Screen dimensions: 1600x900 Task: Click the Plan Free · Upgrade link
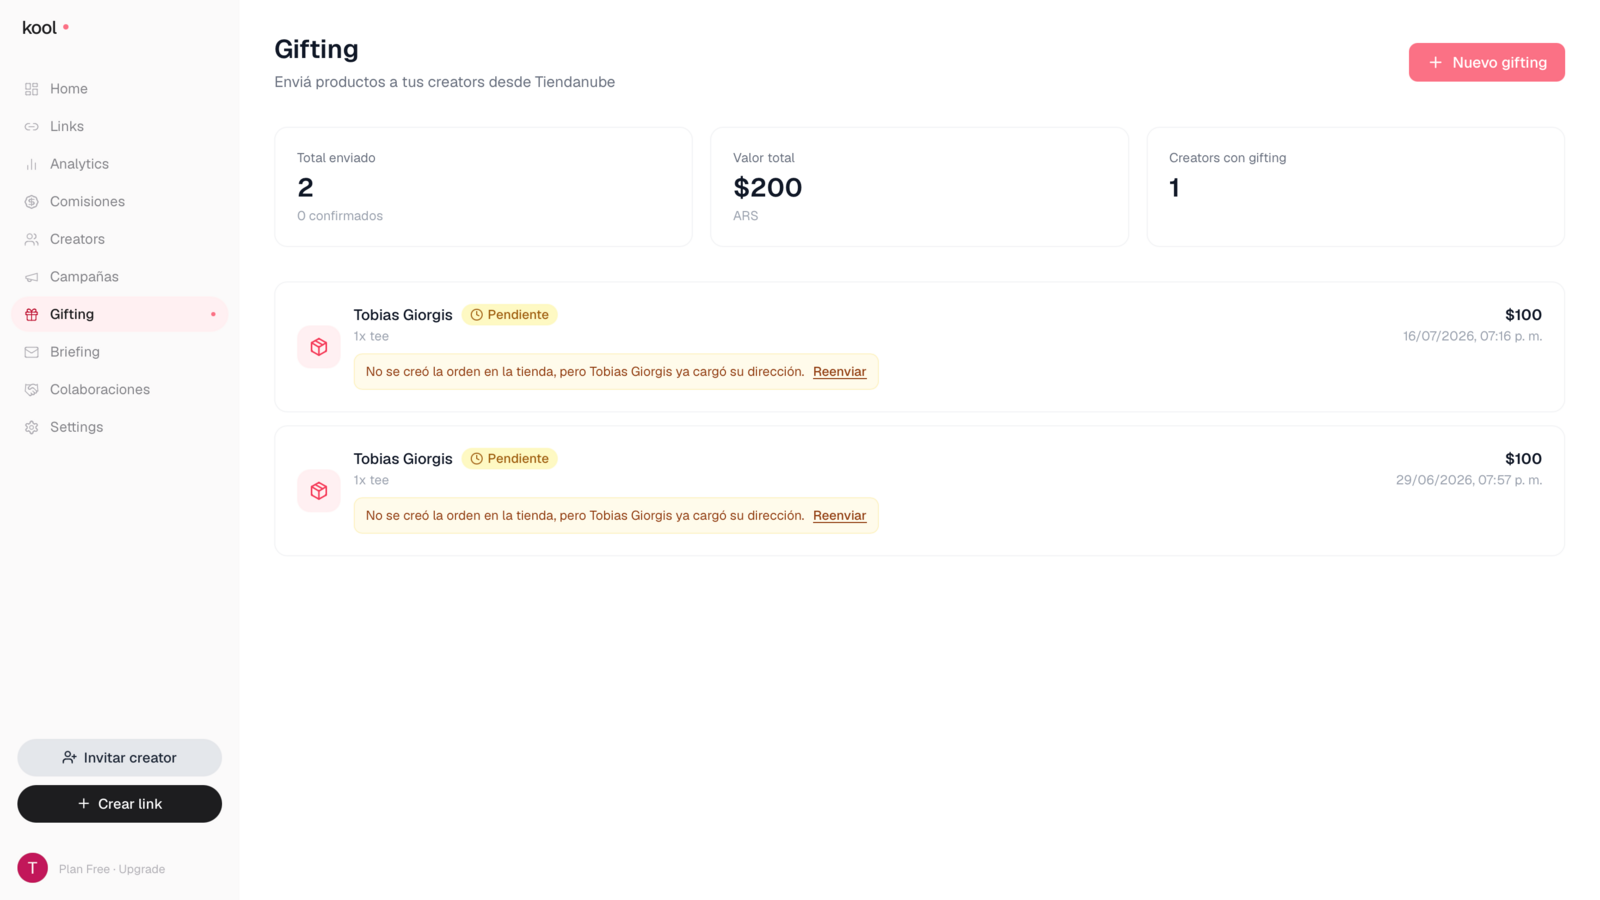pyautogui.click(x=112, y=869)
